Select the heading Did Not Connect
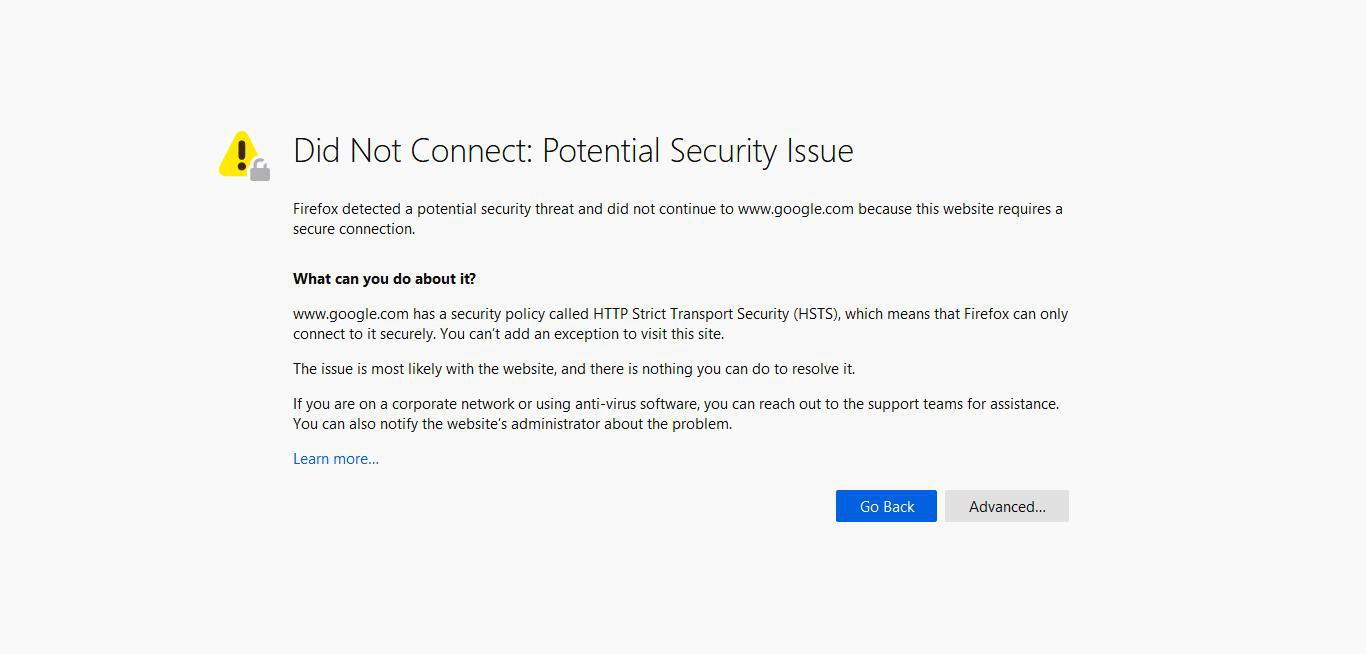Image resolution: width=1366 pixels, height=654 pixels. [x=573, y=151]
